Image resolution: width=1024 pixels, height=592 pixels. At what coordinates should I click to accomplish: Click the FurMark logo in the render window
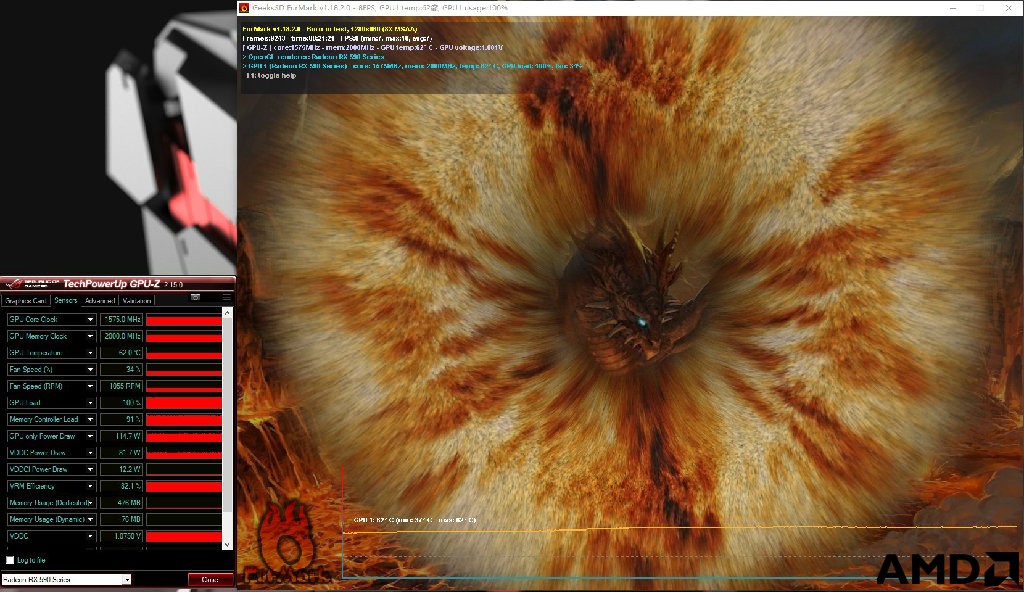288,544
